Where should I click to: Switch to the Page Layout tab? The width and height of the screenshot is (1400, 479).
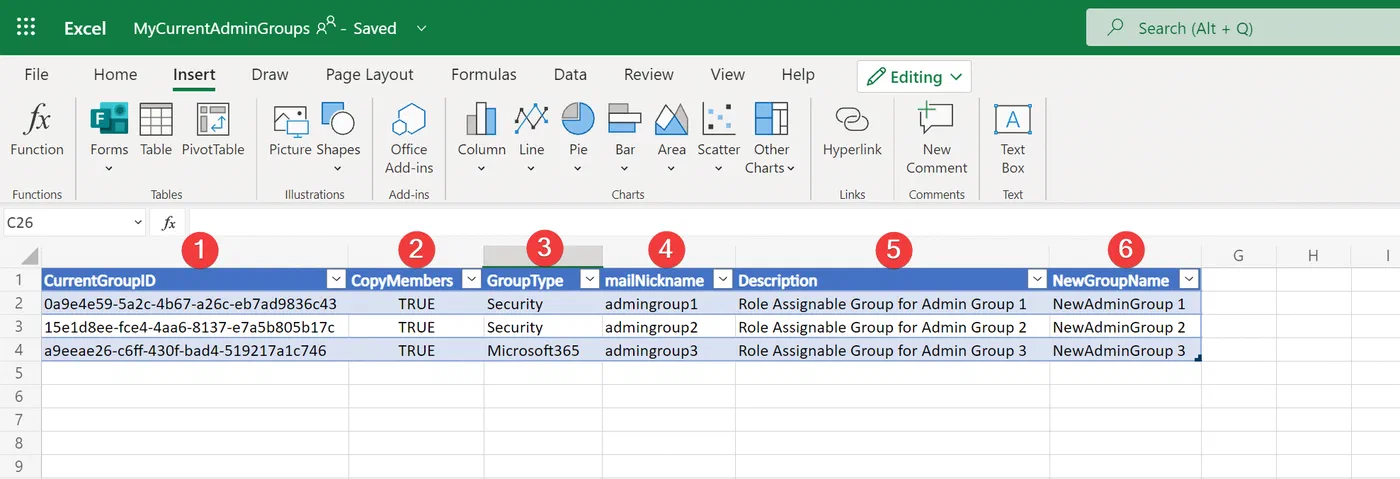pos(370,74)
